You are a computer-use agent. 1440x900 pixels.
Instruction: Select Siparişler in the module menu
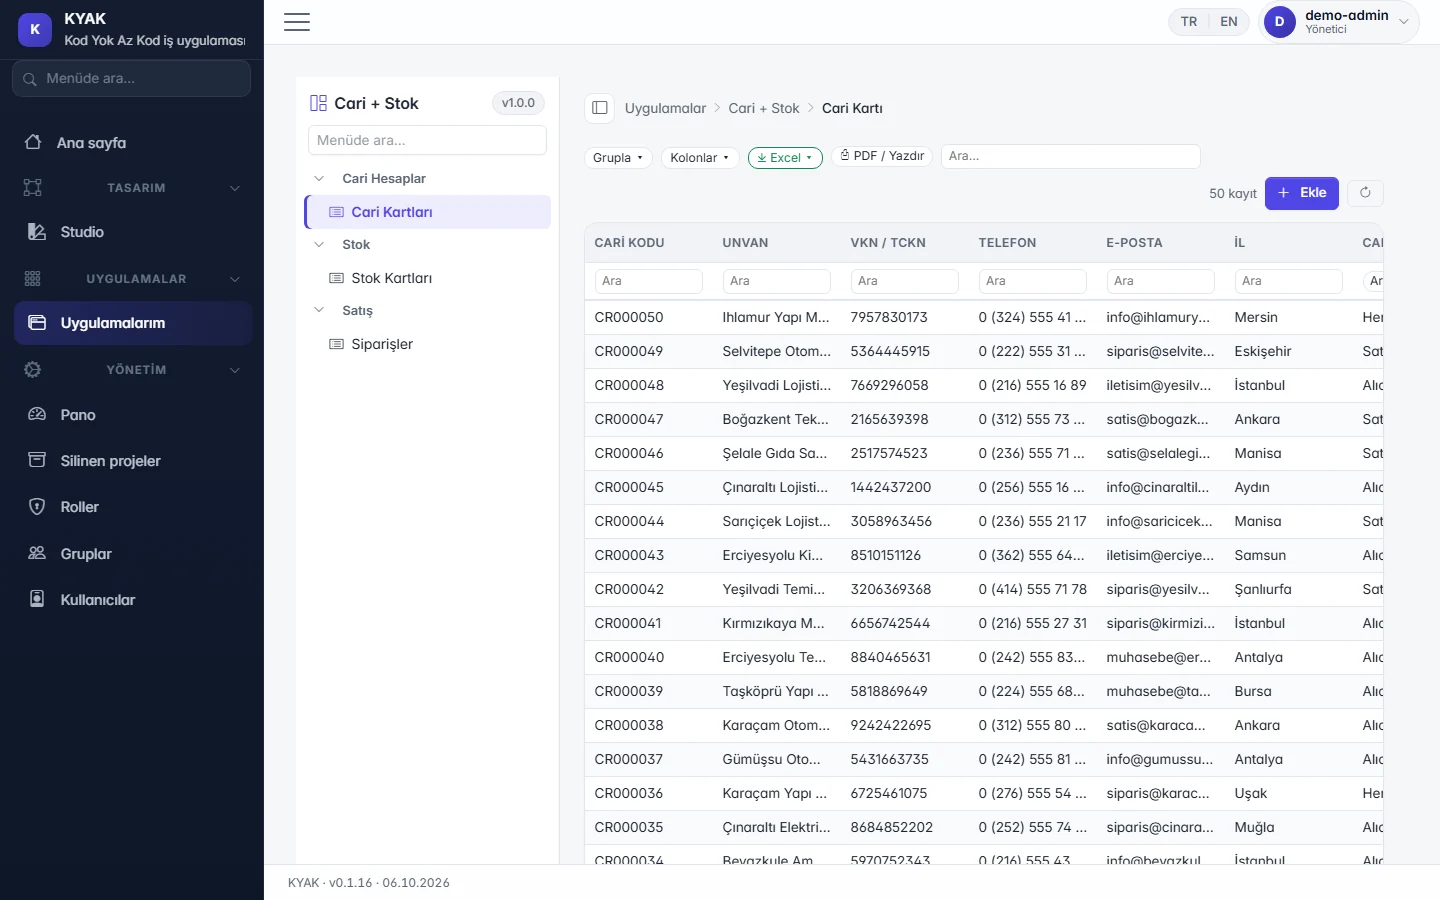click(x=428, y=344)
